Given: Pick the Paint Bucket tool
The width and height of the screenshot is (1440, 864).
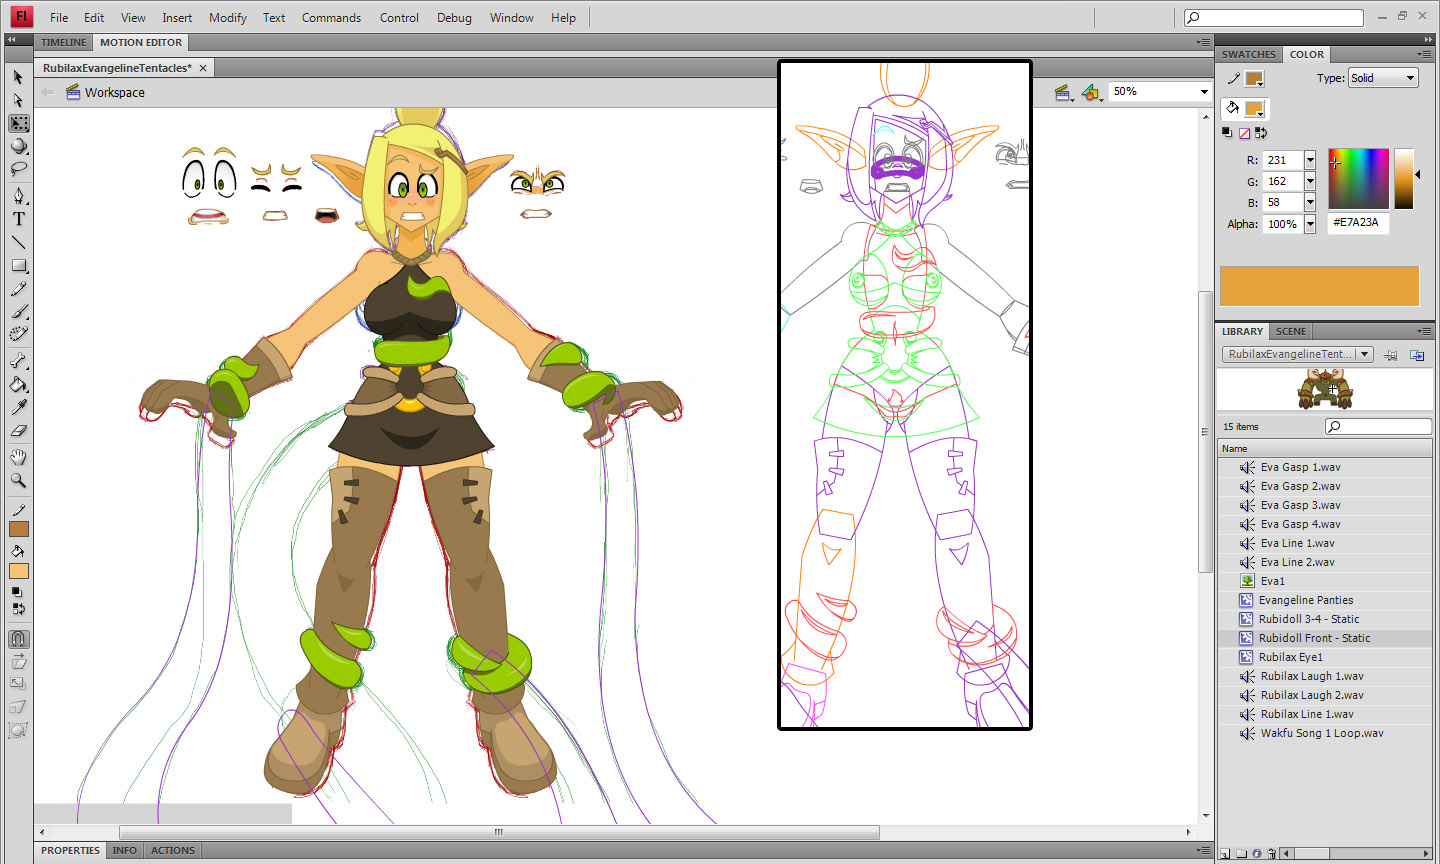Looking at the screenshot, I should pos(18,384).
